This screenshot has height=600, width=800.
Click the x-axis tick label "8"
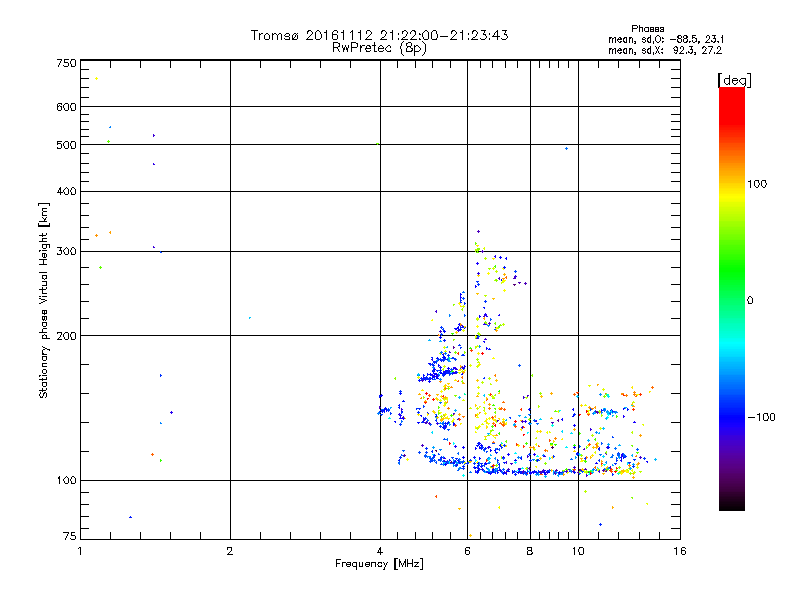(530, 552)
